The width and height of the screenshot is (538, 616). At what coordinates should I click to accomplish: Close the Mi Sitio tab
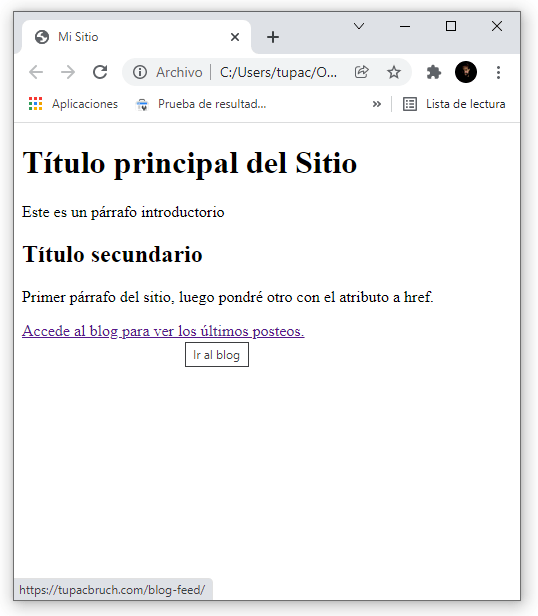tap(235, 37)
